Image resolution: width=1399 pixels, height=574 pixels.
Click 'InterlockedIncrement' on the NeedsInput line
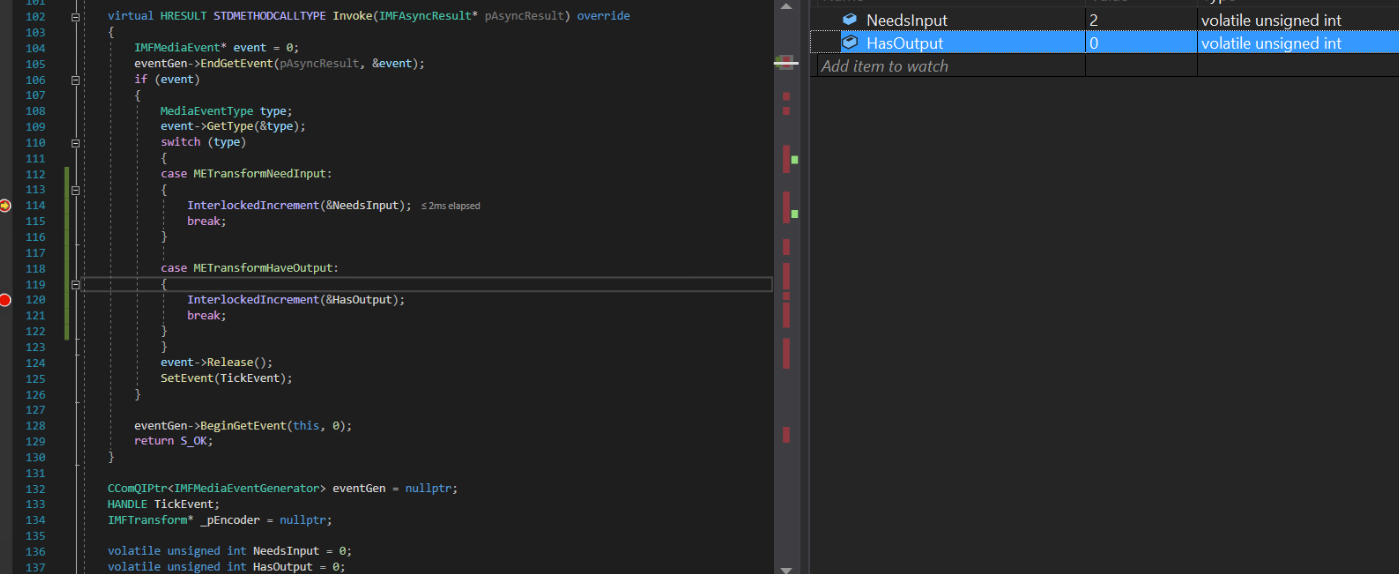[253, 205]
